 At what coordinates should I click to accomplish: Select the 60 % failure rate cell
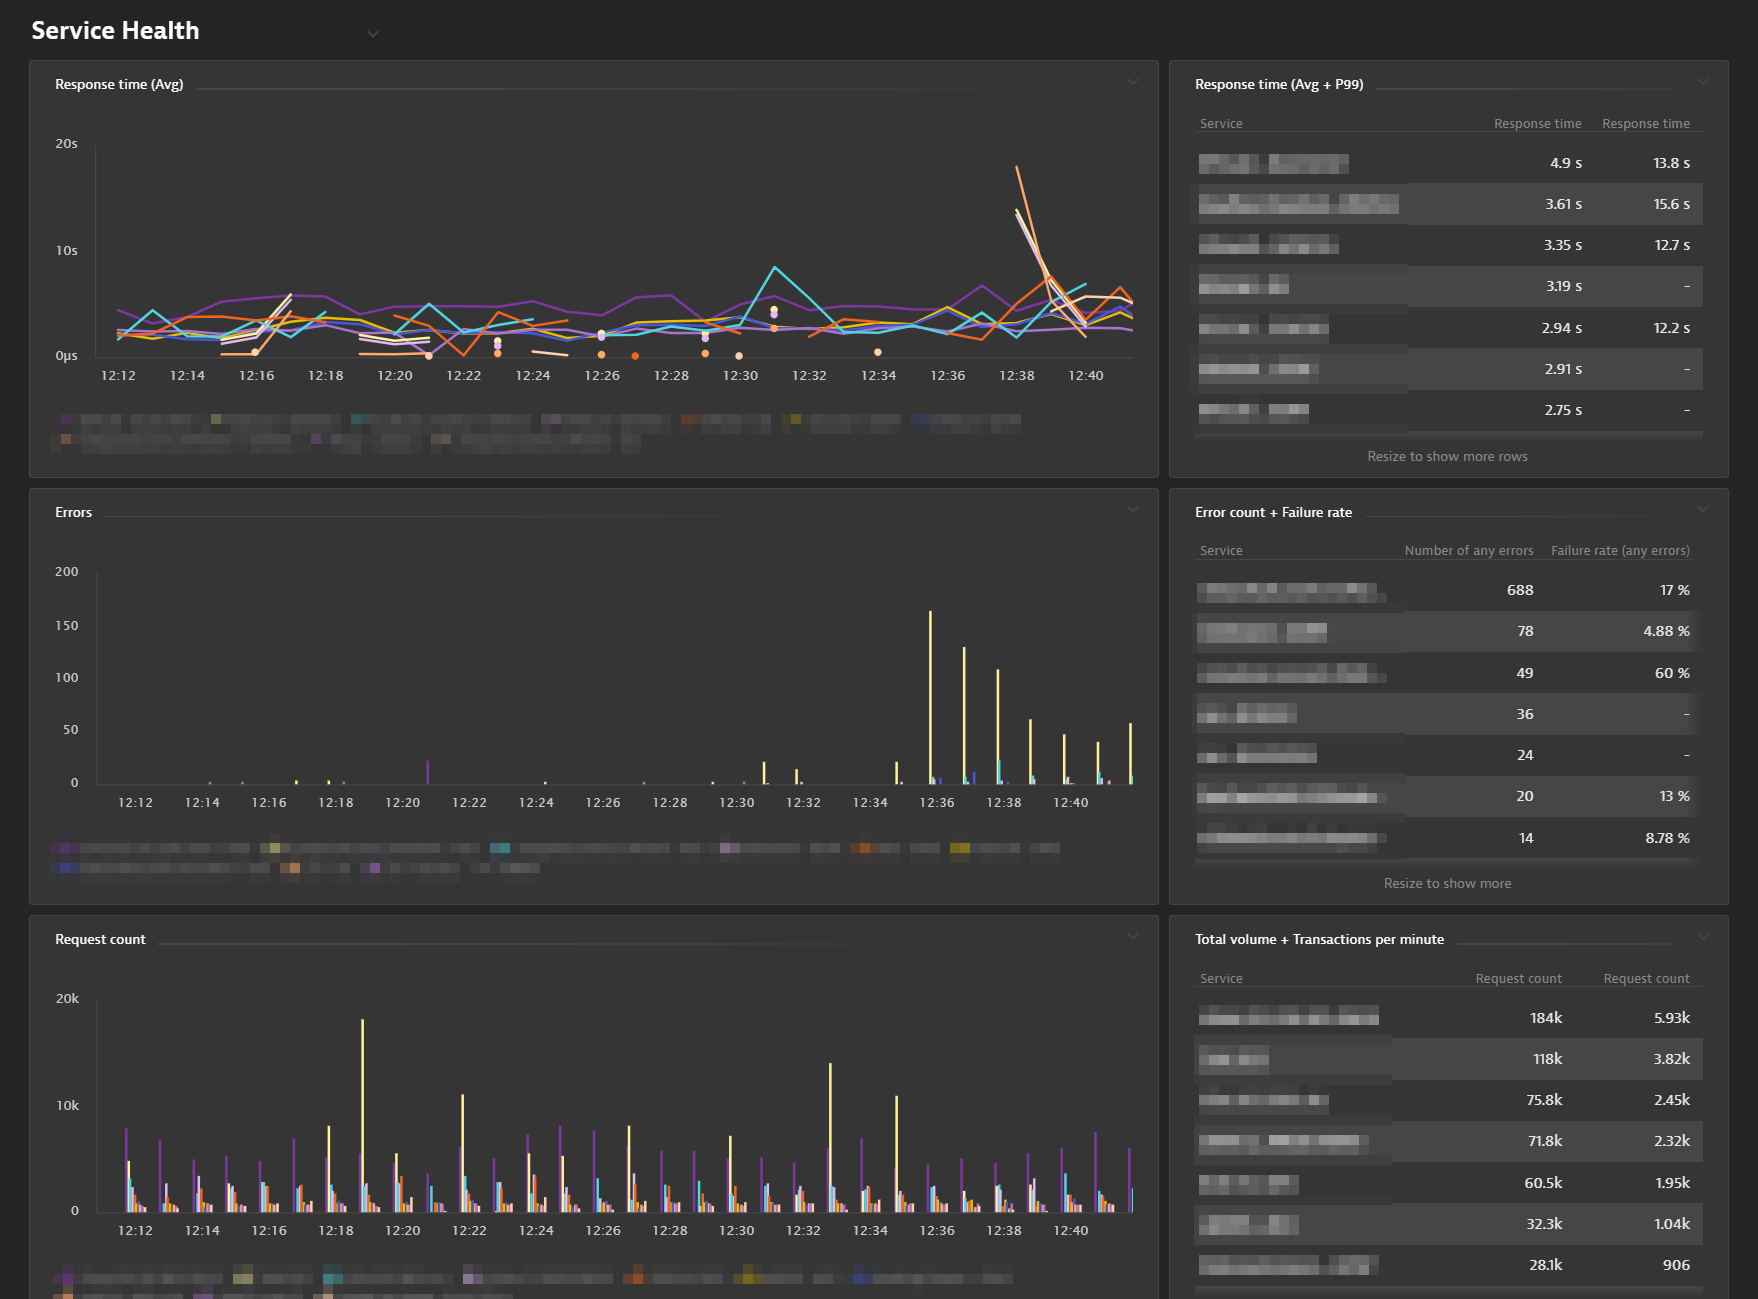[x=1672, y=673]
